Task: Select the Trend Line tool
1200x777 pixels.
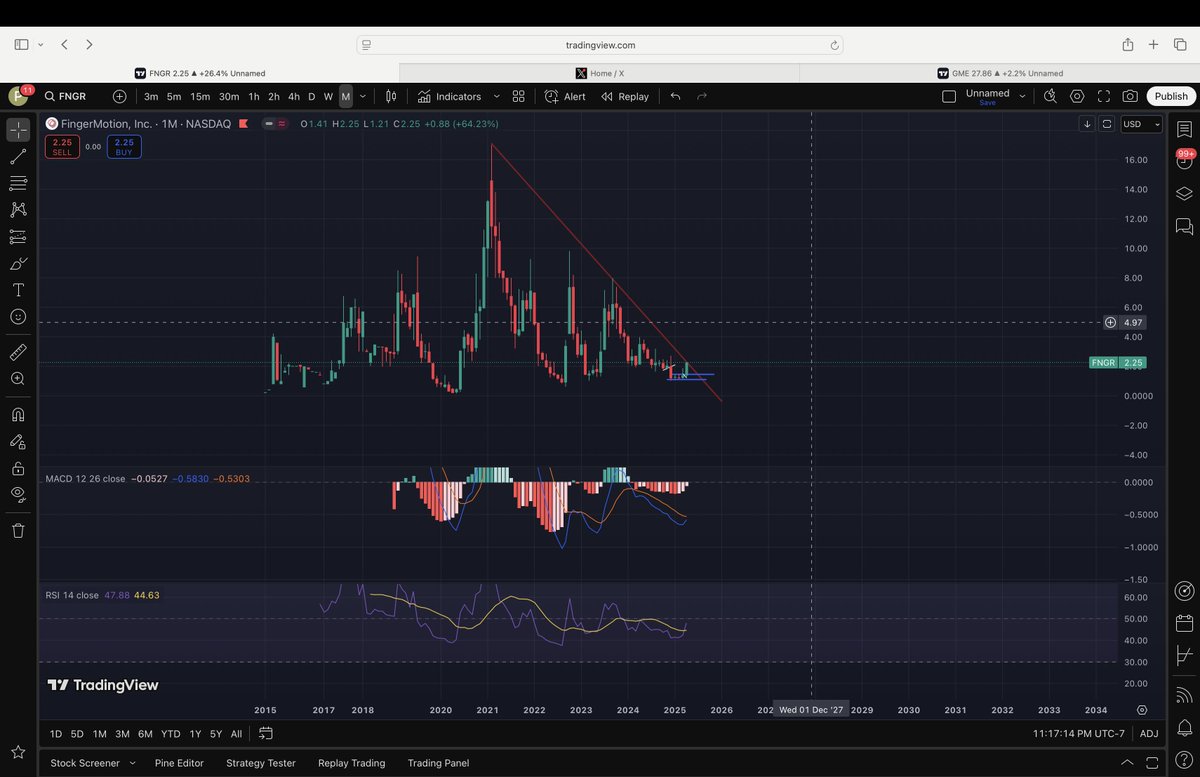Action: click(x=17, y=154)
